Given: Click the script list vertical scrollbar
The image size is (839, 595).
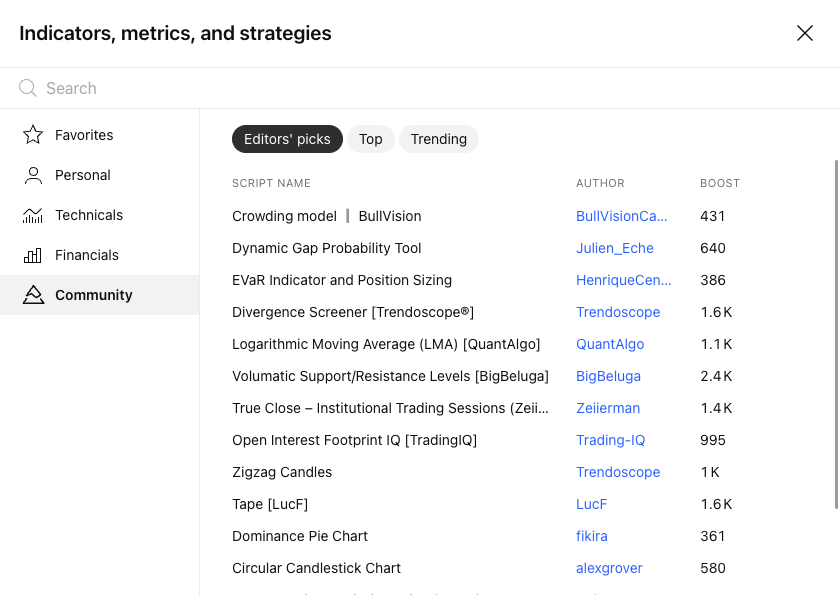Looking at the screenshot, I should coord(836,334).
